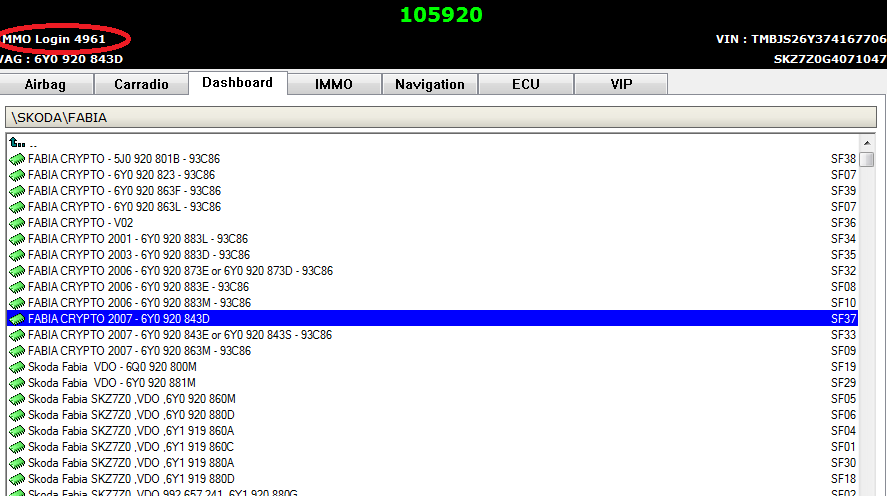This screenshot has width=887, height=496.
Task: Select FABIA CRYPTO 2006 - 6Y0 920 883M
Action: 139,303
